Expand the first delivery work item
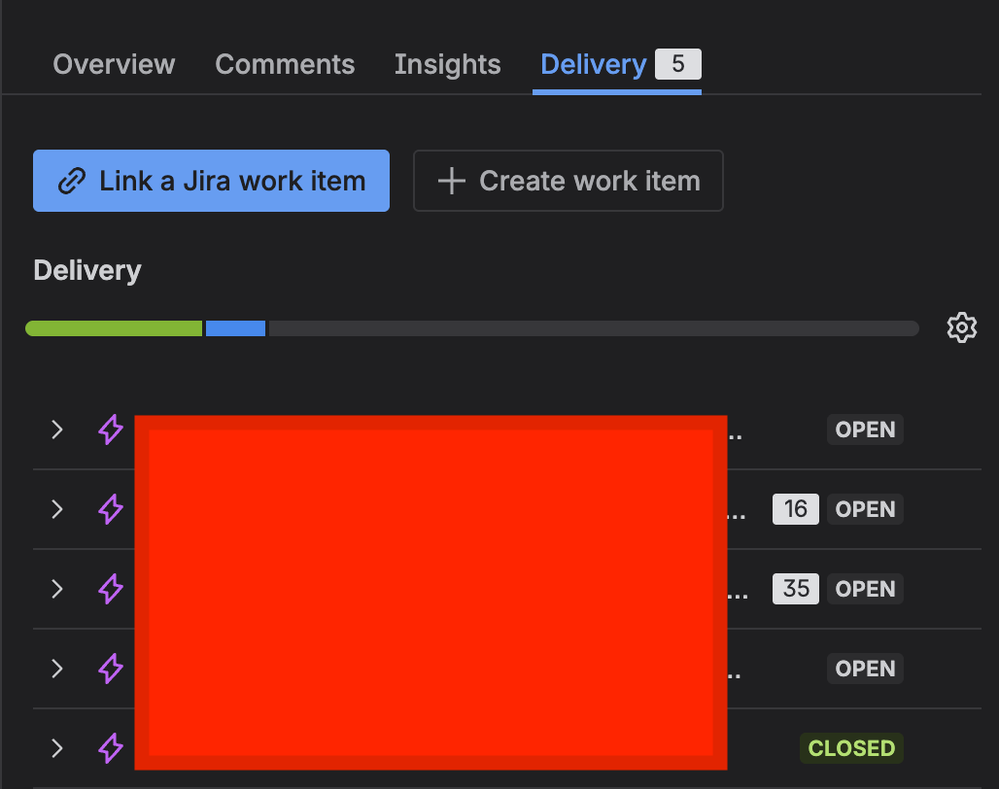The width and height of the screenshot is (999, 789). point(57,430)
